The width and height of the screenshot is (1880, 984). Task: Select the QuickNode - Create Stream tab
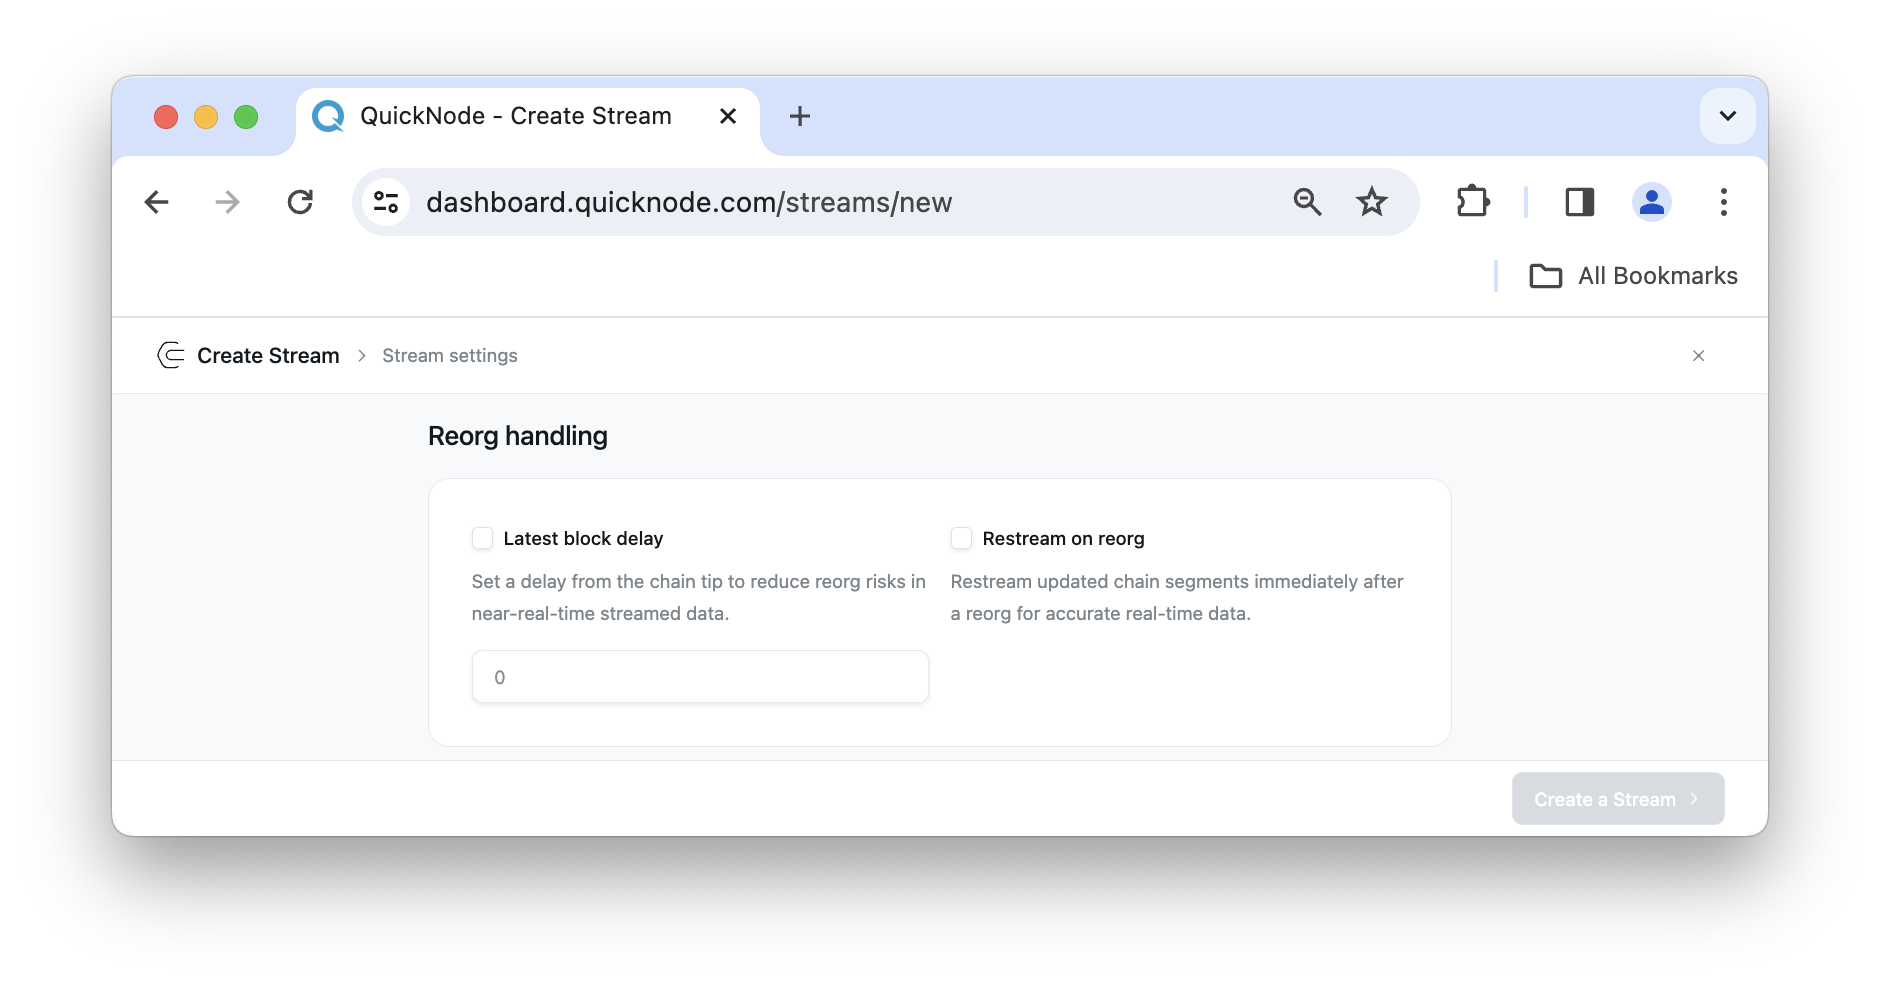(528, 116)
